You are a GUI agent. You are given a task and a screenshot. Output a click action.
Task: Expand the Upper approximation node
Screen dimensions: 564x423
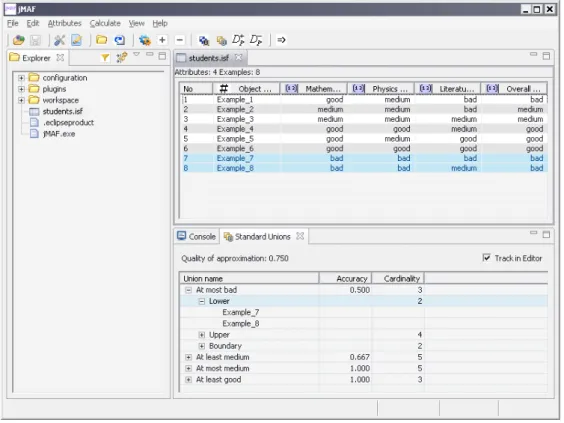[x=201, y=335]
